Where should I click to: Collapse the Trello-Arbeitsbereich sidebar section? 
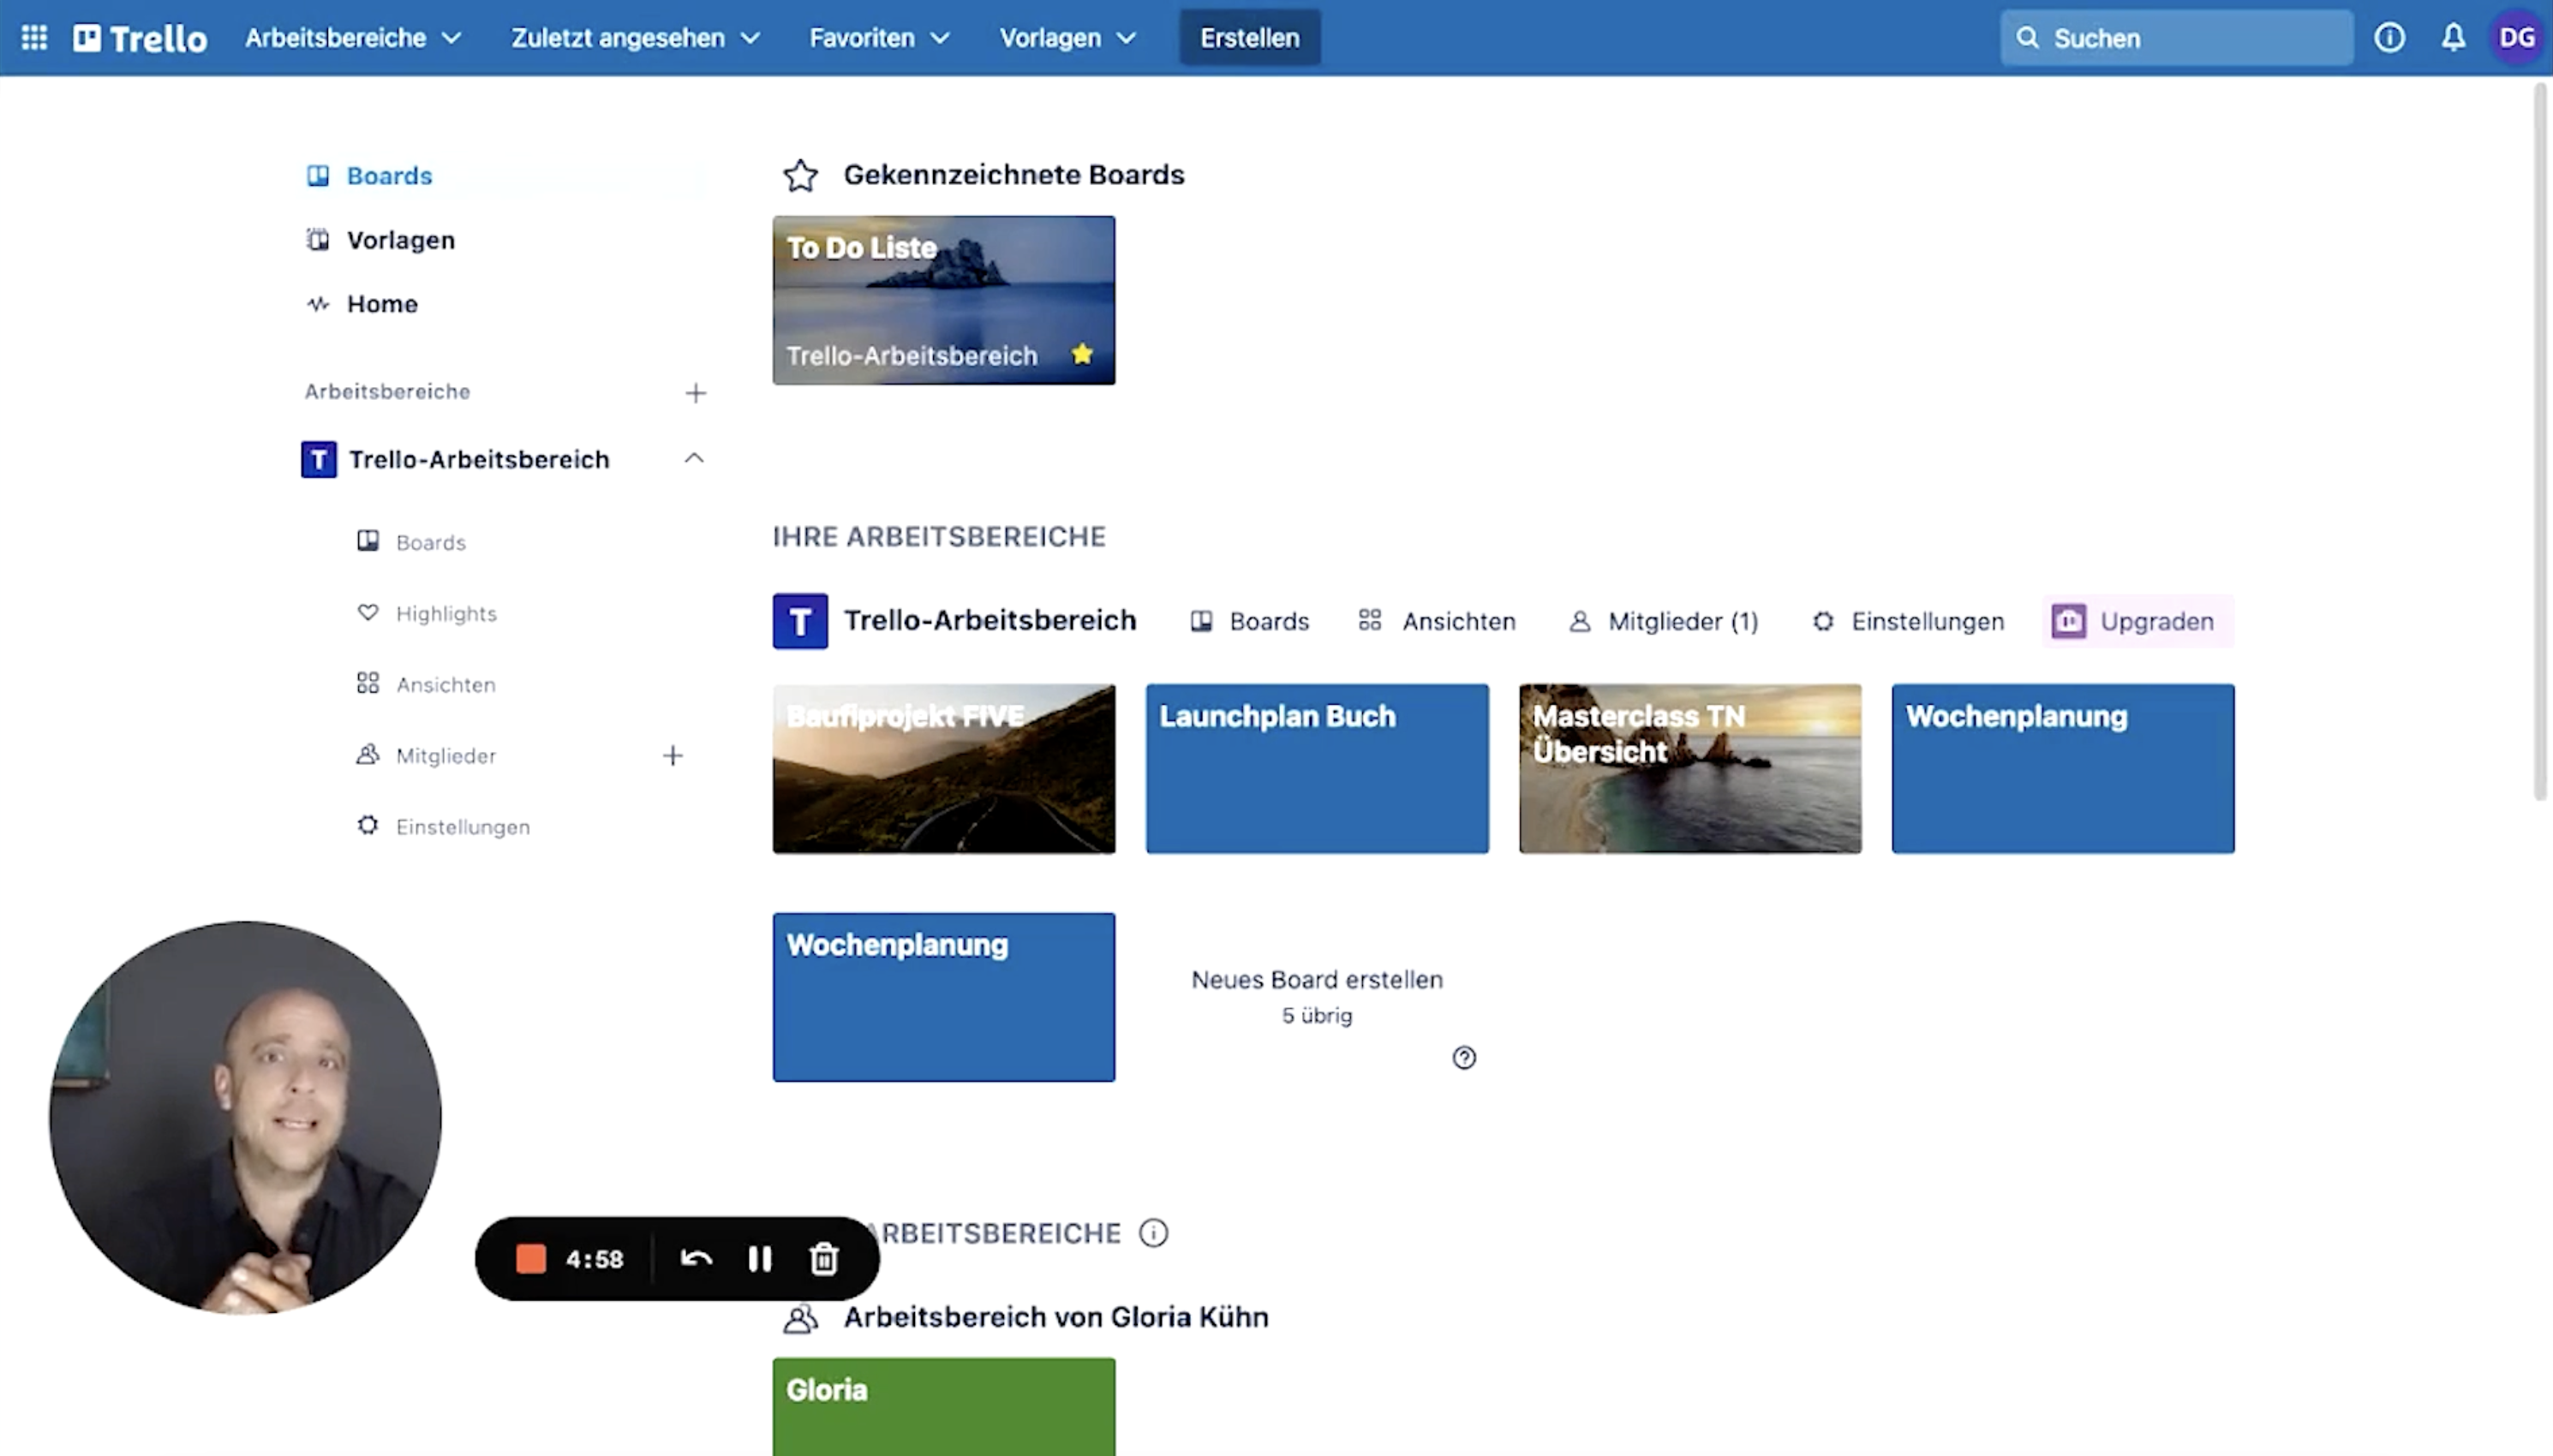(x=694, y=459)
